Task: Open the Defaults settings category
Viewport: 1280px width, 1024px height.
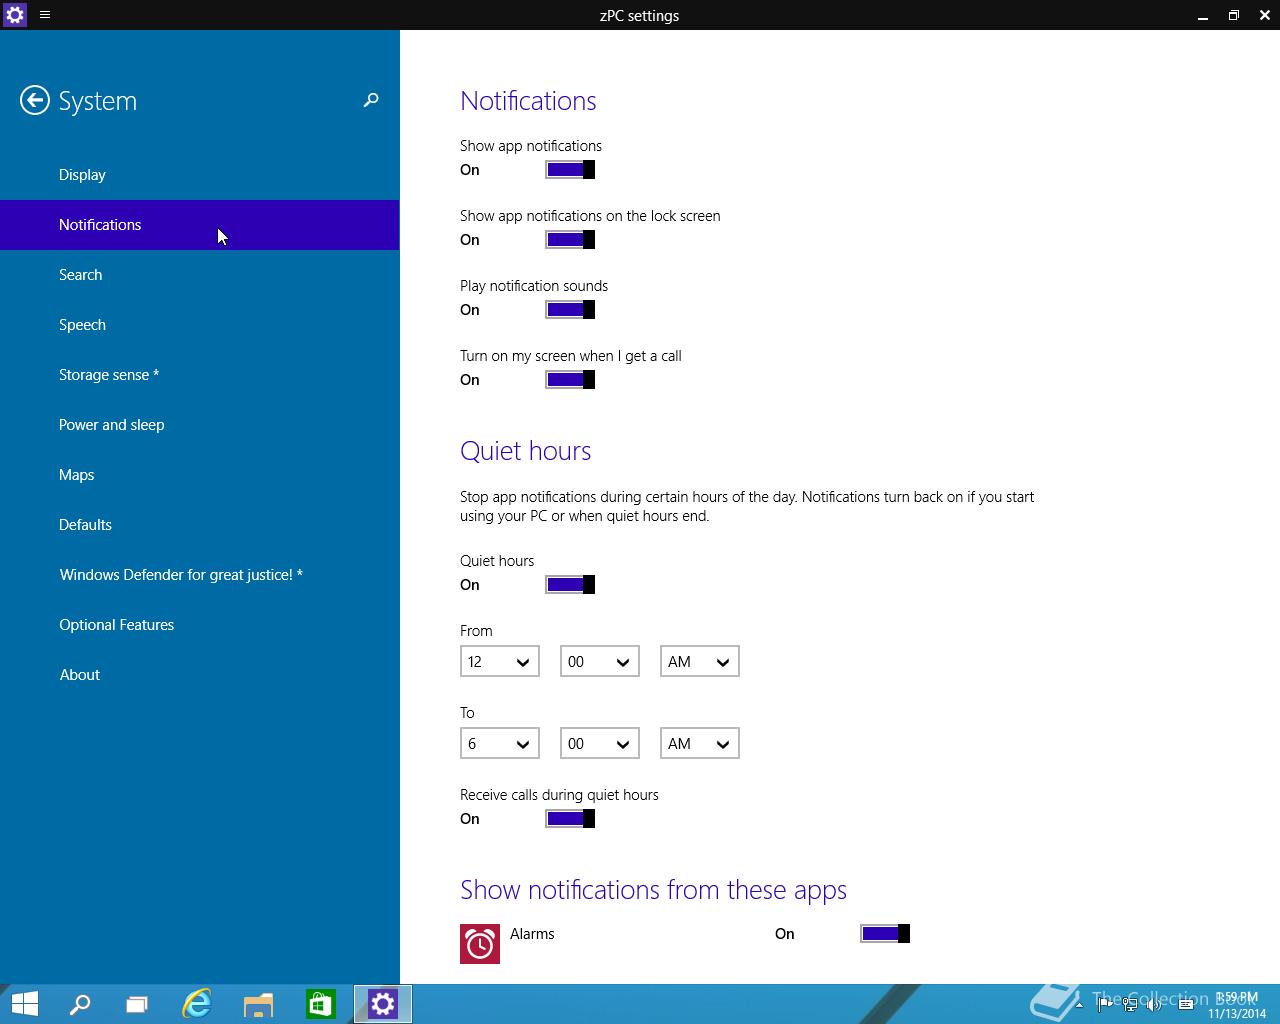Action: click(200, 525)
